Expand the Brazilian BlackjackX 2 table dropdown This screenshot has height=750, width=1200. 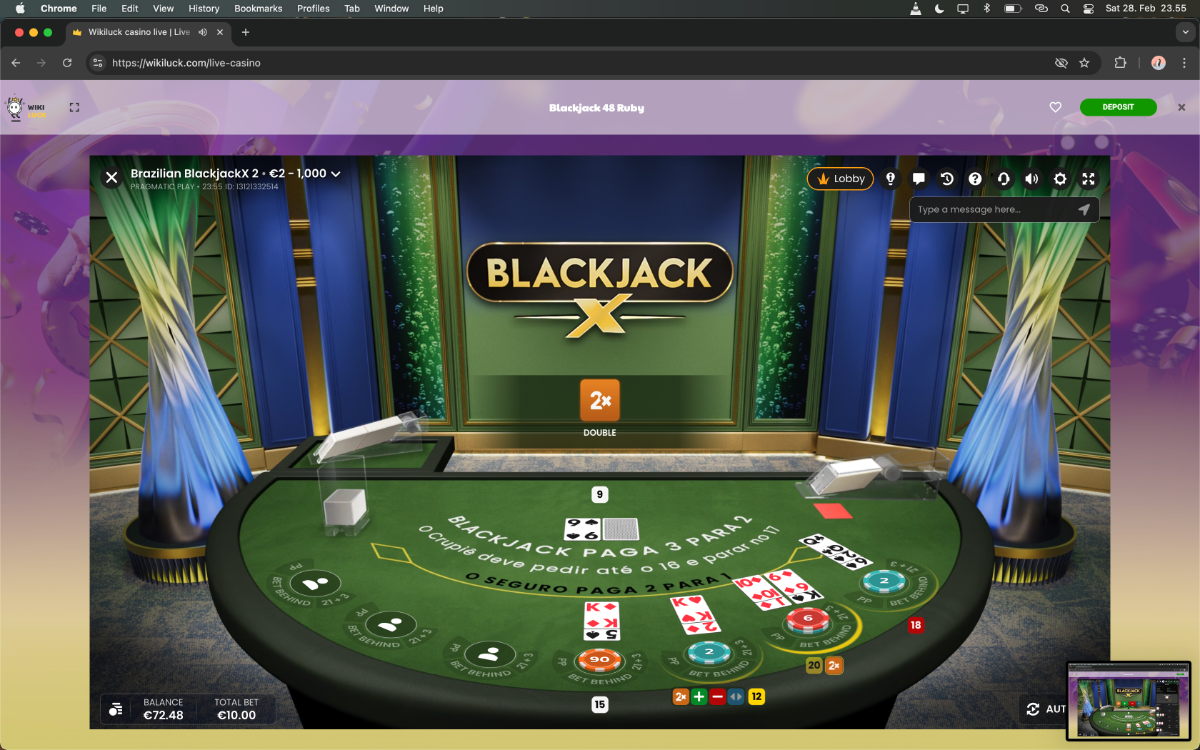336,174
